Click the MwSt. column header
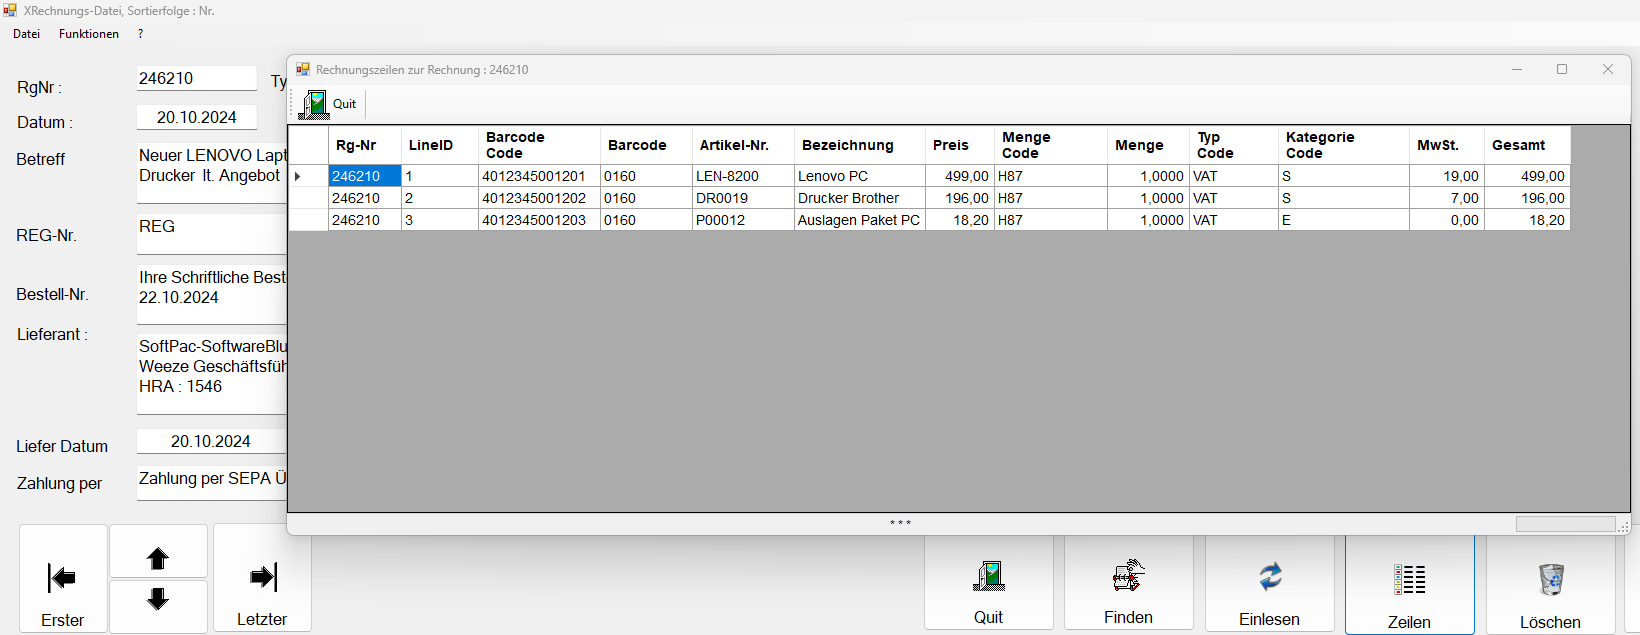 point(1447,145)
